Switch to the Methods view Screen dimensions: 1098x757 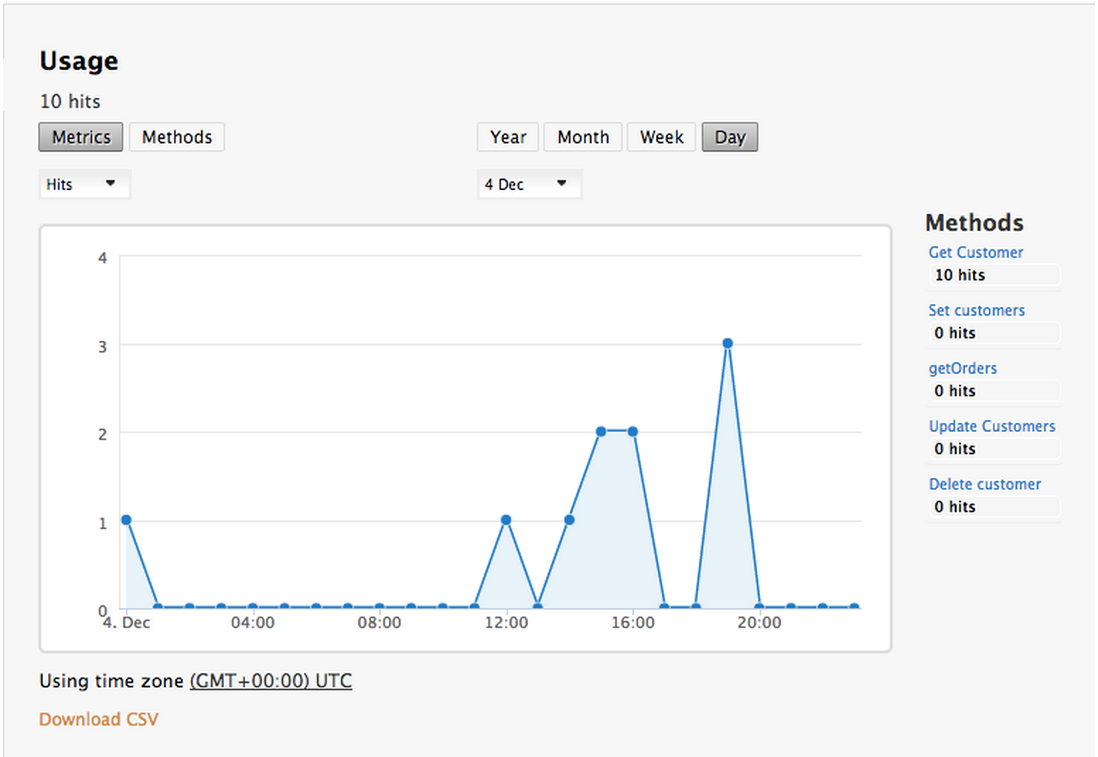(176, 137)
